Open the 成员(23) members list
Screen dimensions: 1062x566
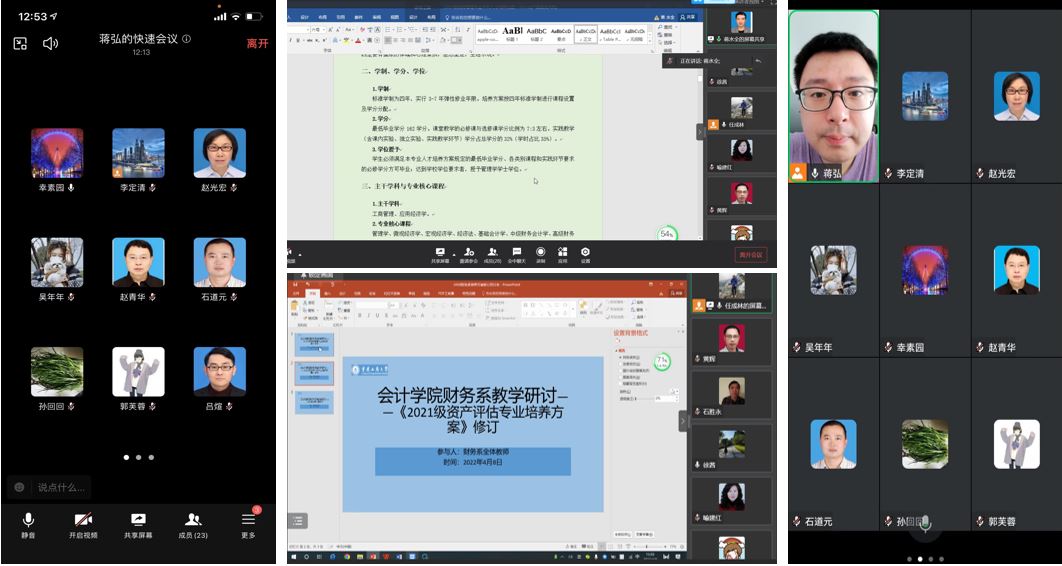point(193,524)
